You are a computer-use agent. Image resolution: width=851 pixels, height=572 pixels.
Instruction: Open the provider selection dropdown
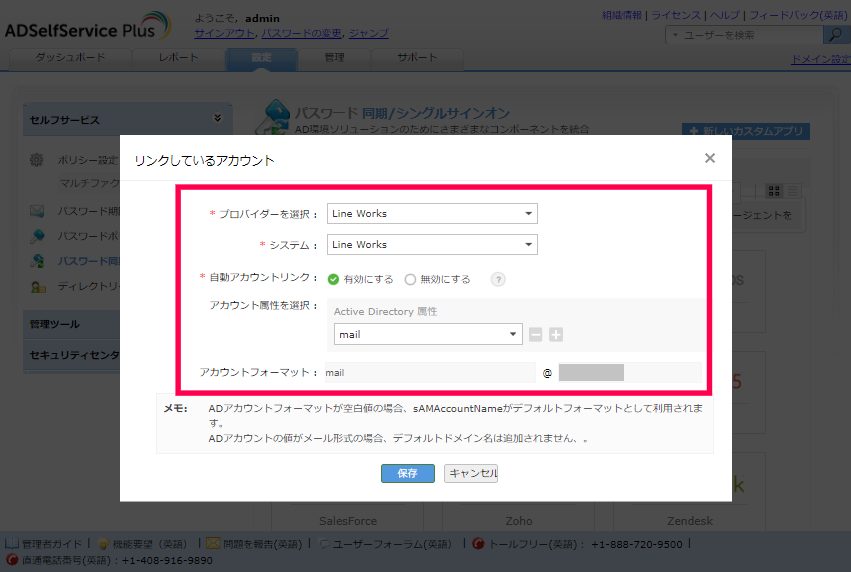coord(432,214)
